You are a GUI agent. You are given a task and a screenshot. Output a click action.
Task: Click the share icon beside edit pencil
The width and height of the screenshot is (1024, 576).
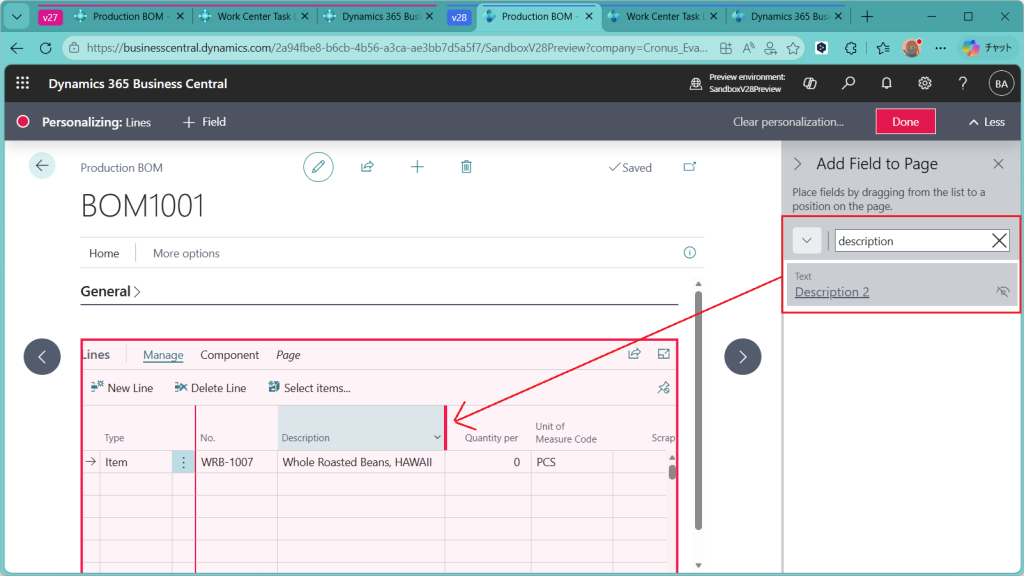click(x=367, y=167)
